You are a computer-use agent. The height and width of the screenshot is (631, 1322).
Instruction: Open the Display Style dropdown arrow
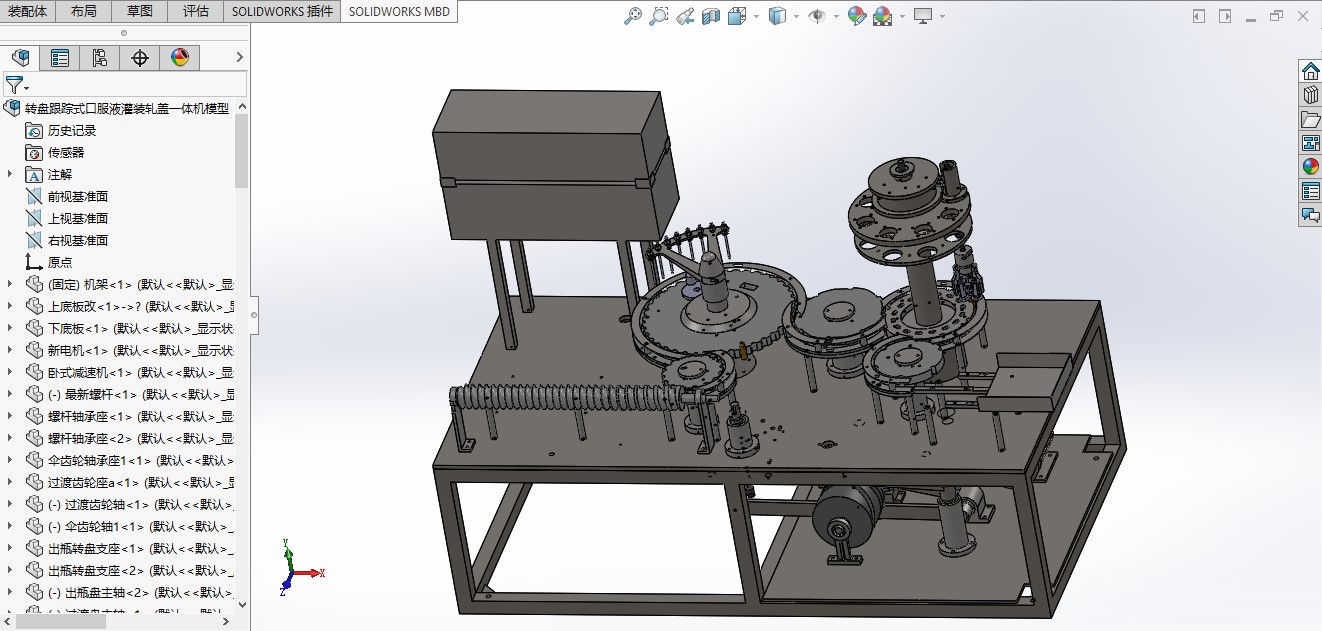(x=796, y=16)
